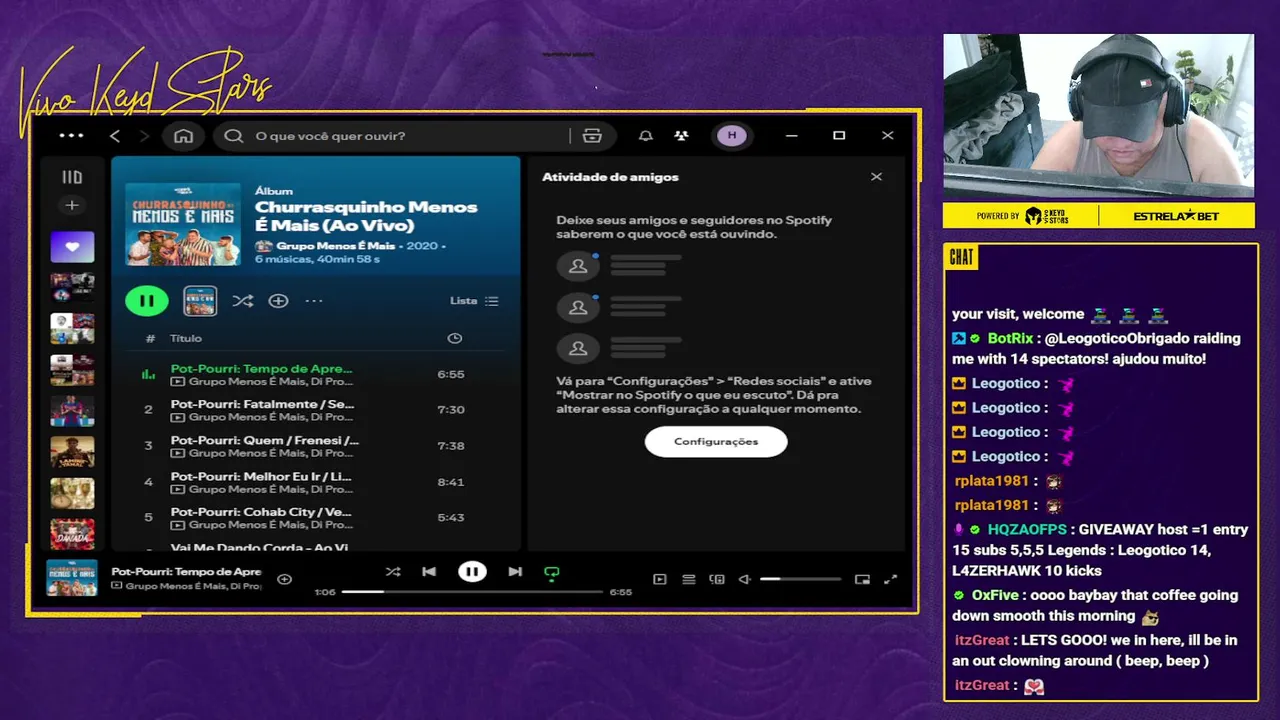Click the CHAT label on stream overlay

click(961, 257)
